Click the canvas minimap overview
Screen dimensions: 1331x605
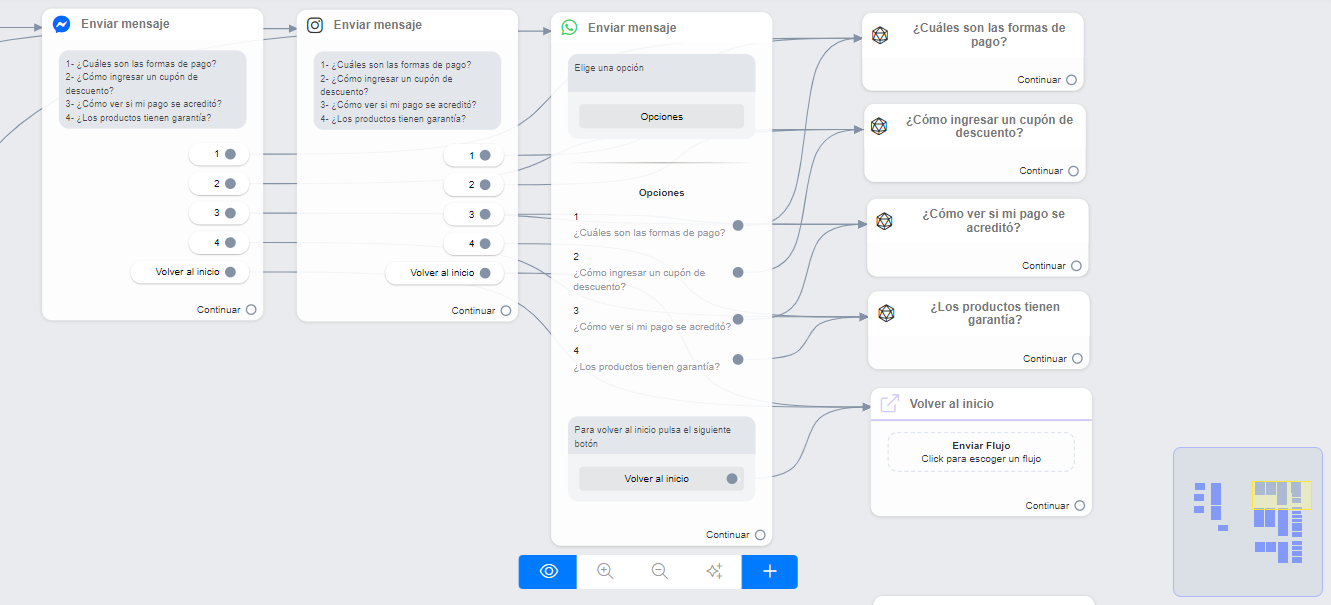click(1250, 521)
